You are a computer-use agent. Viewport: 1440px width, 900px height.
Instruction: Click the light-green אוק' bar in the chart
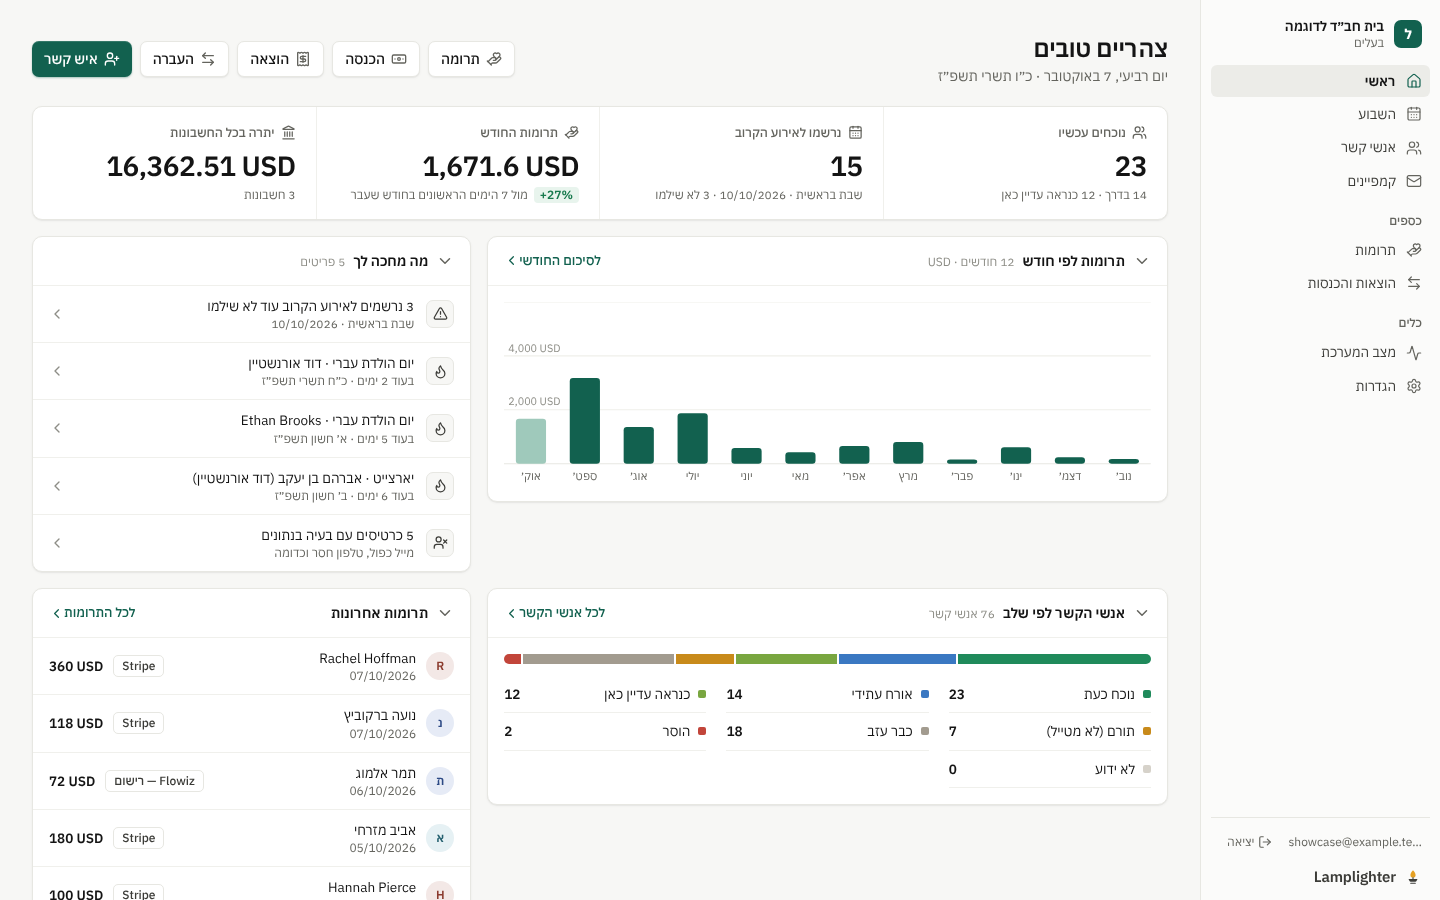click(531, 441)
